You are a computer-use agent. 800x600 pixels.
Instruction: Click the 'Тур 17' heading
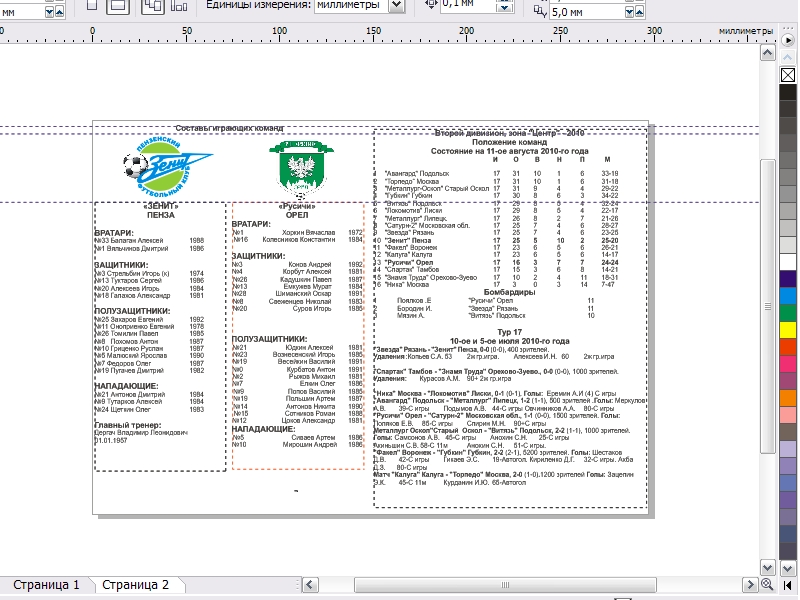tap(509, 332)
